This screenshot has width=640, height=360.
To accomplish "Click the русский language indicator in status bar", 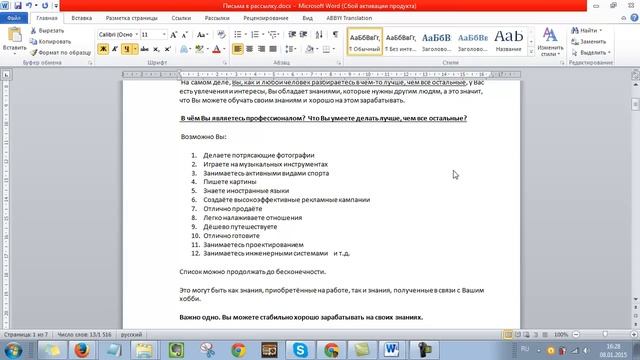I will pos(131,335).
